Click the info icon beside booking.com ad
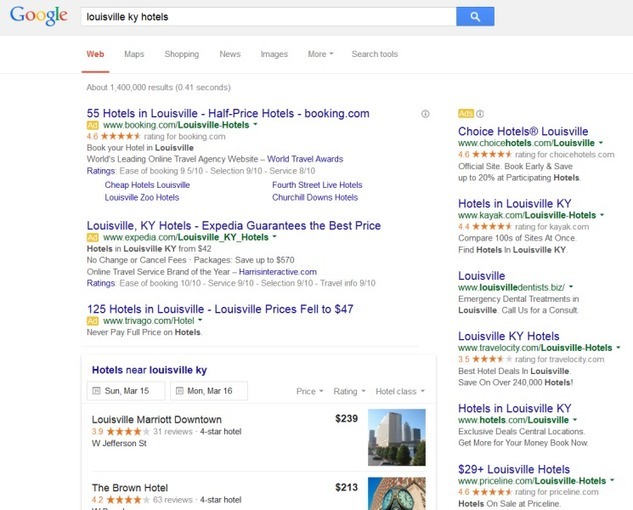The height and width of the screenshot is (510, 633). coord(425,114)
